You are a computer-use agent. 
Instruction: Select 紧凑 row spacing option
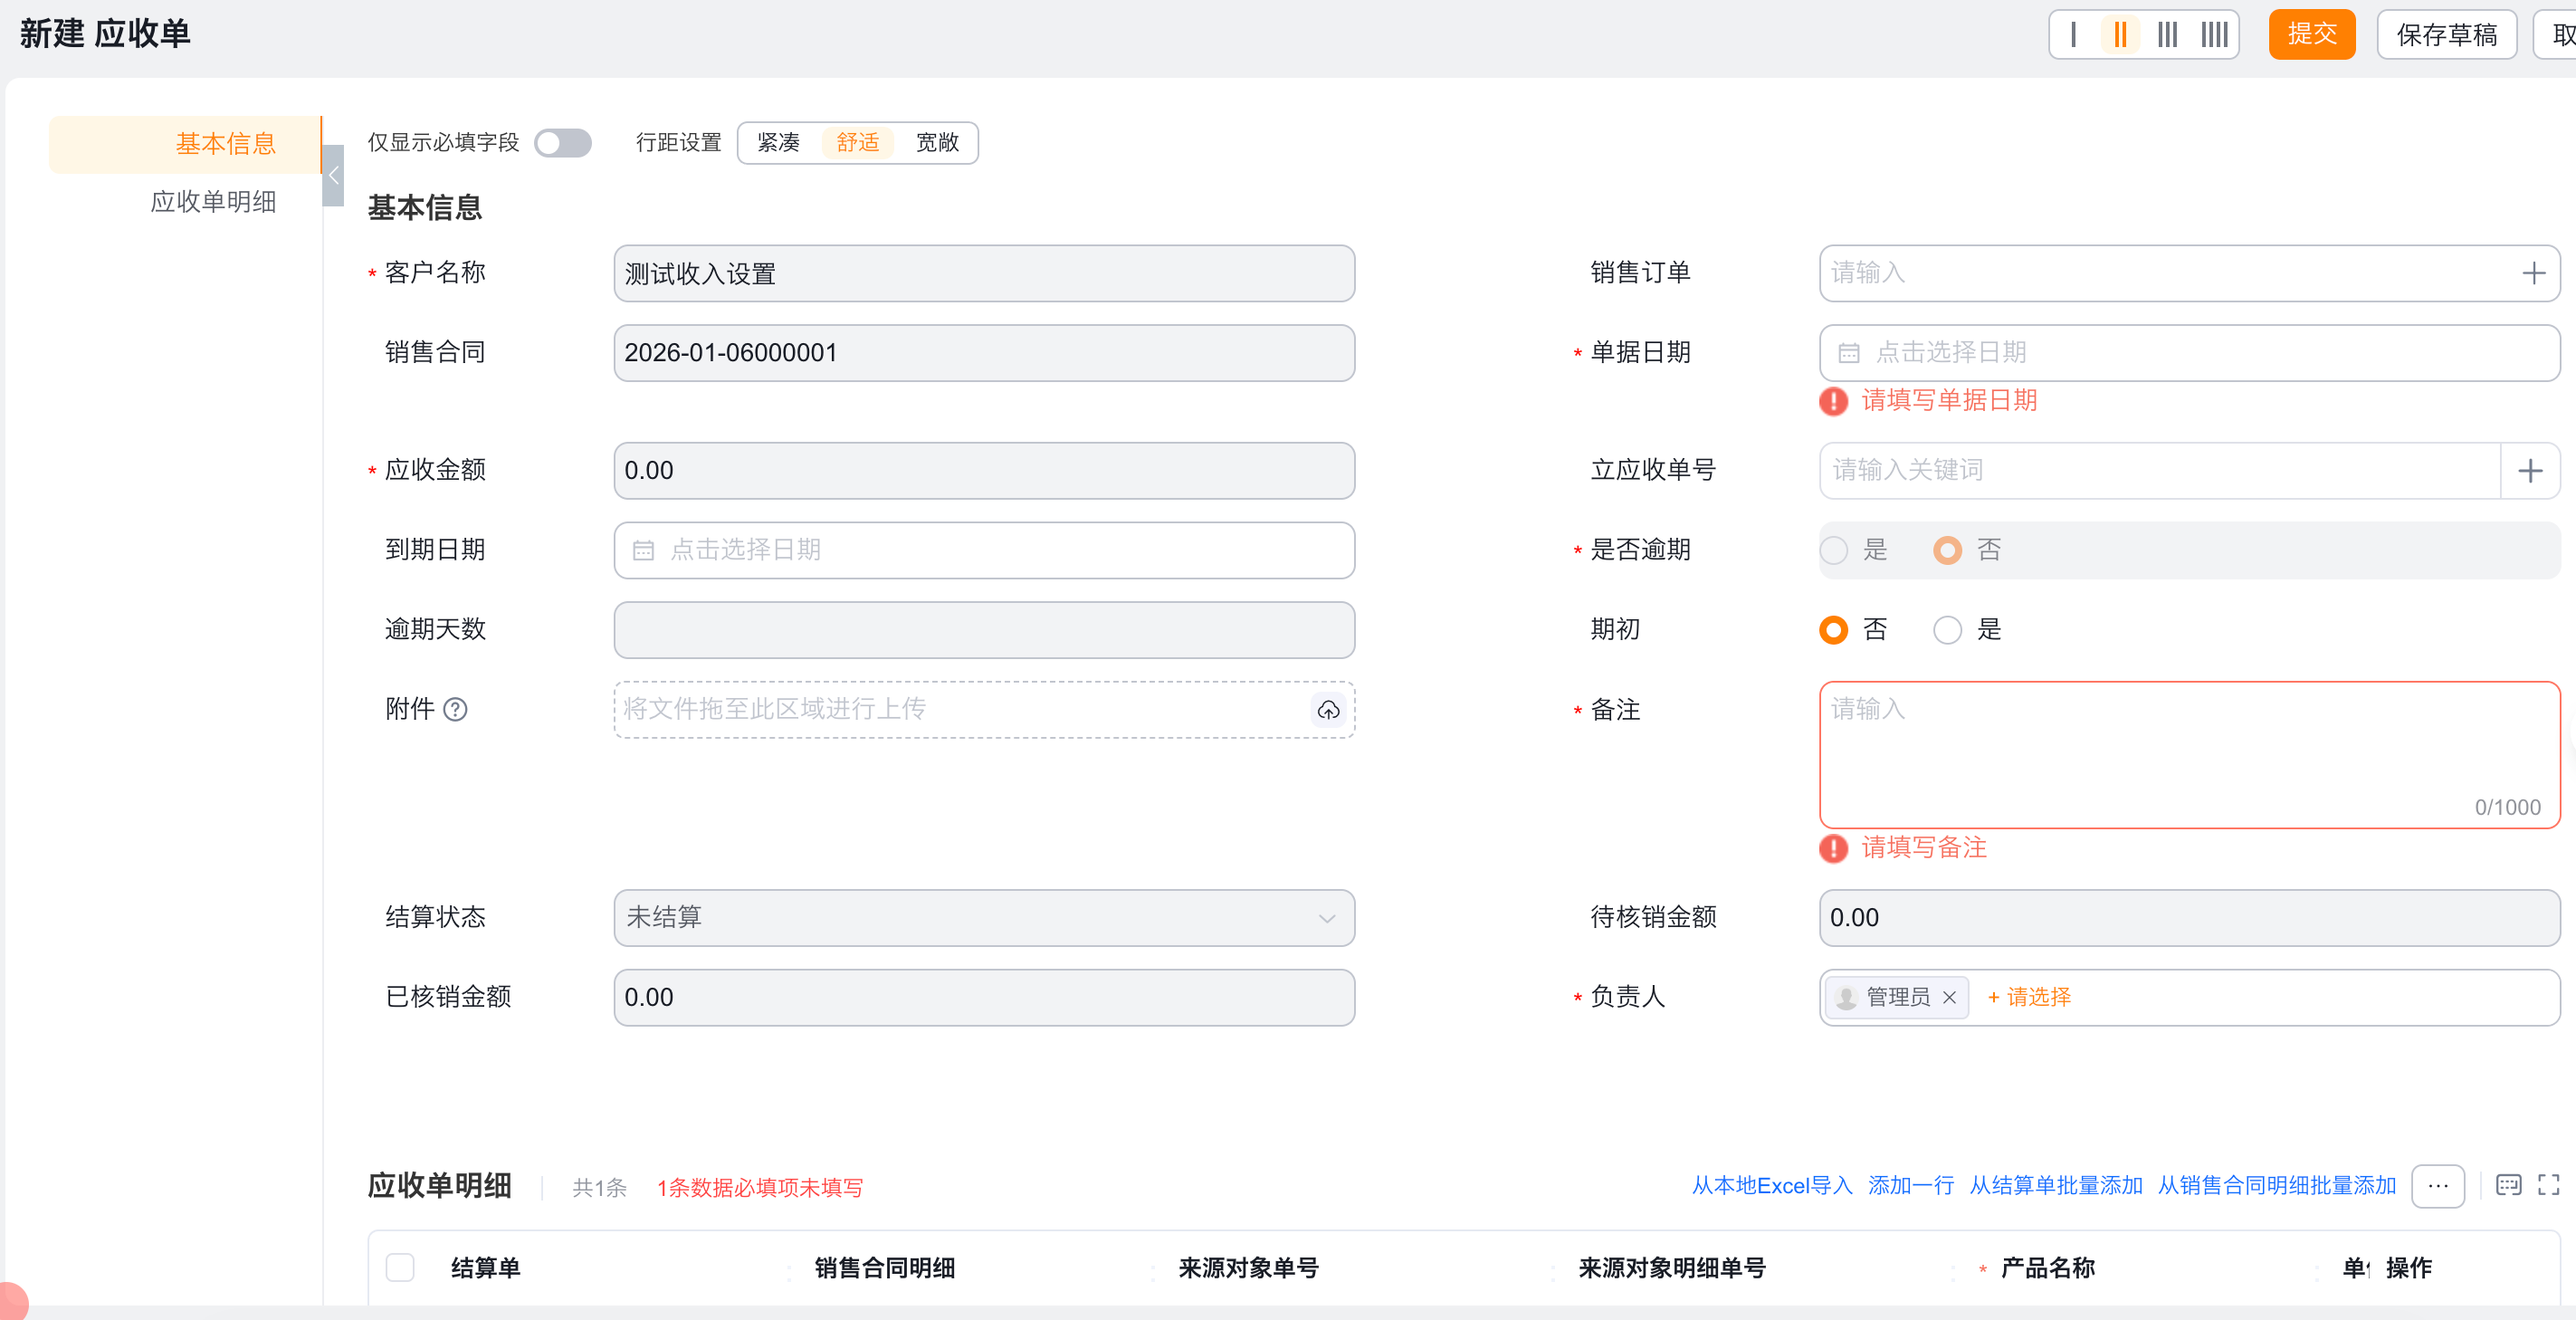click(778, 143)
